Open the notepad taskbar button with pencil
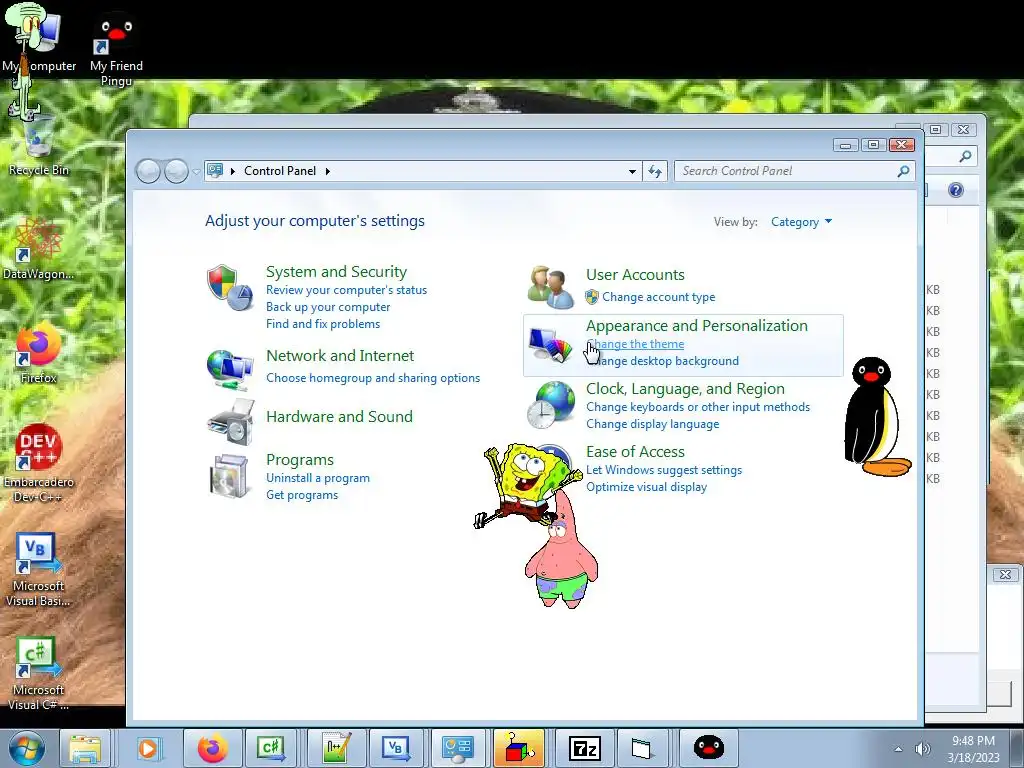 pos(335,748)
